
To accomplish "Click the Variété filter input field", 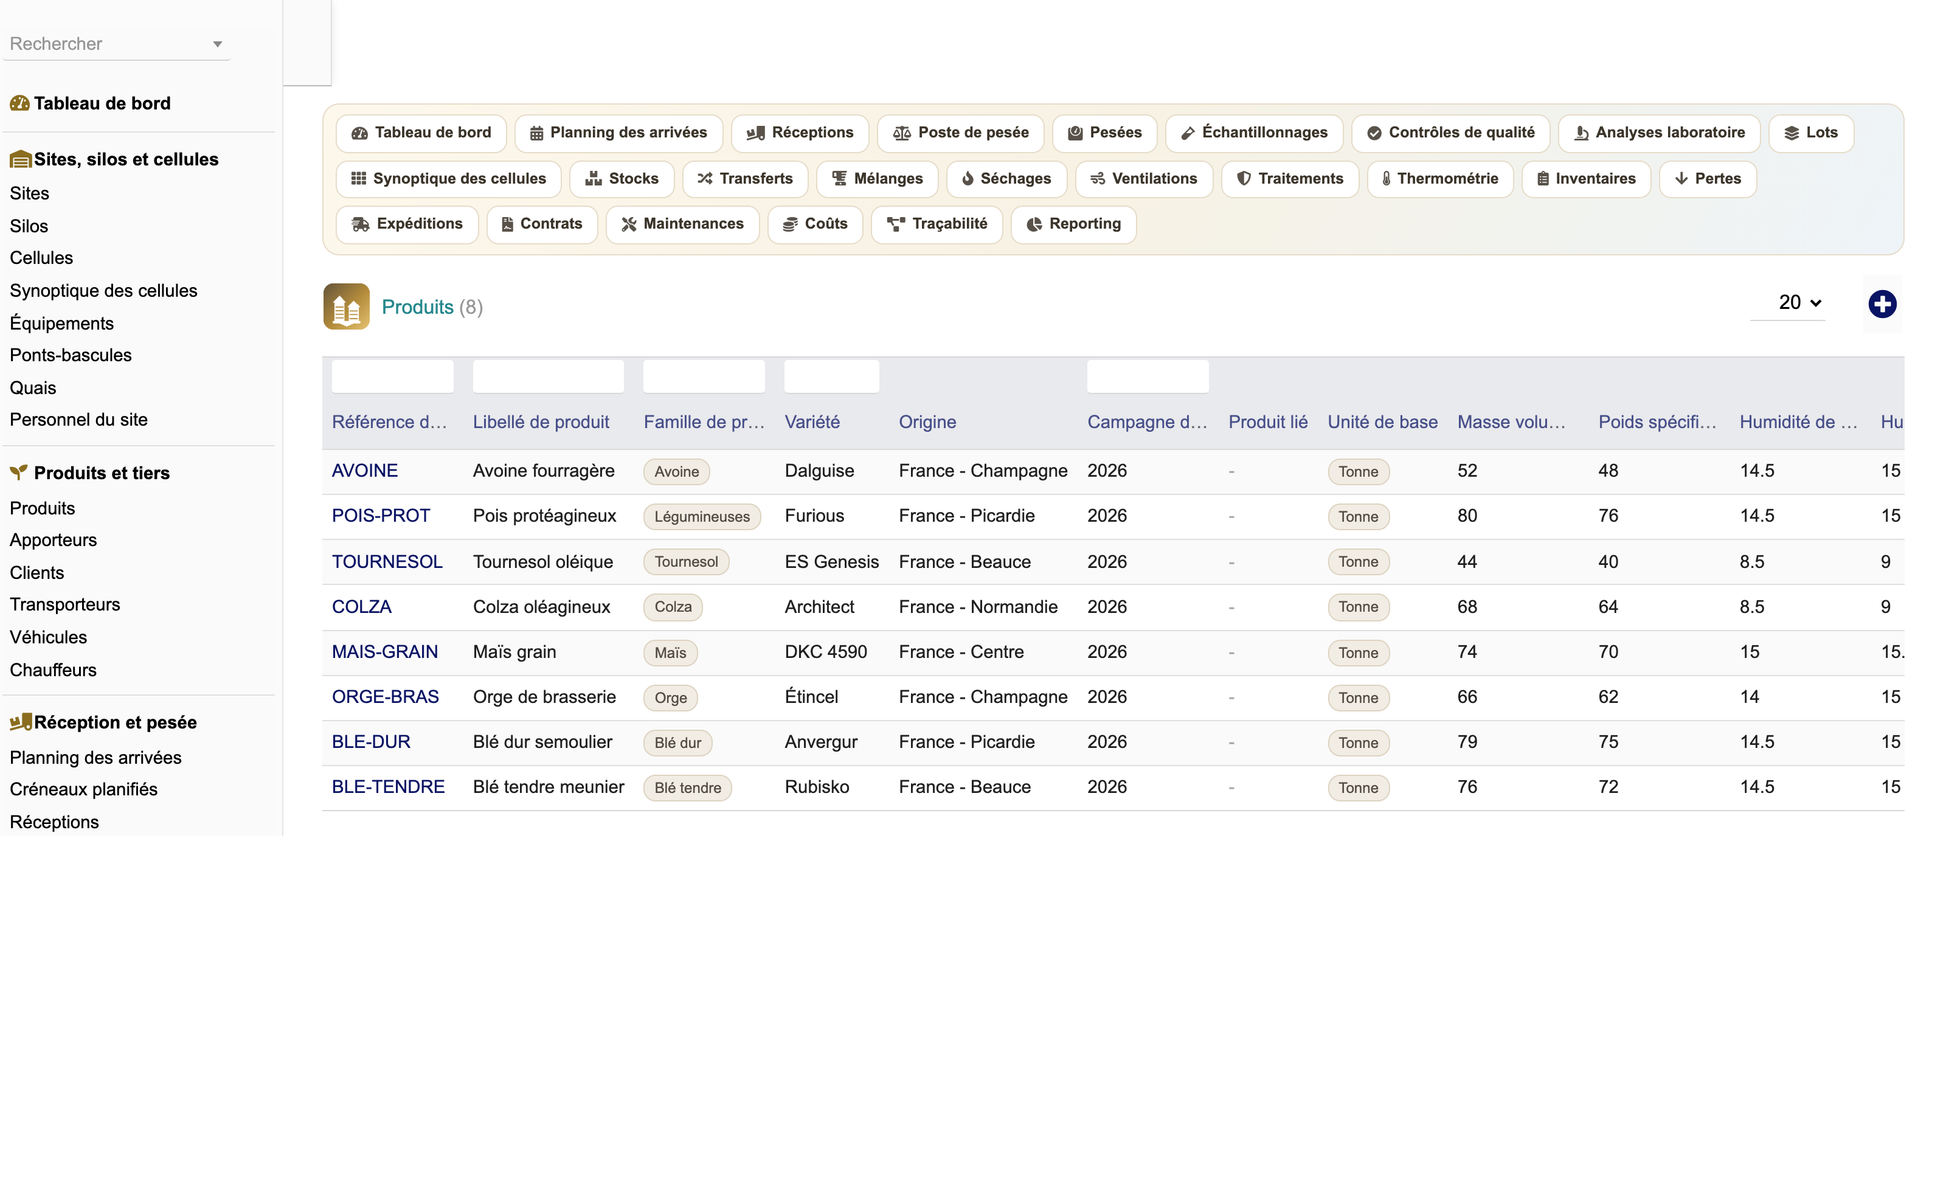I will tap(832, 377).
